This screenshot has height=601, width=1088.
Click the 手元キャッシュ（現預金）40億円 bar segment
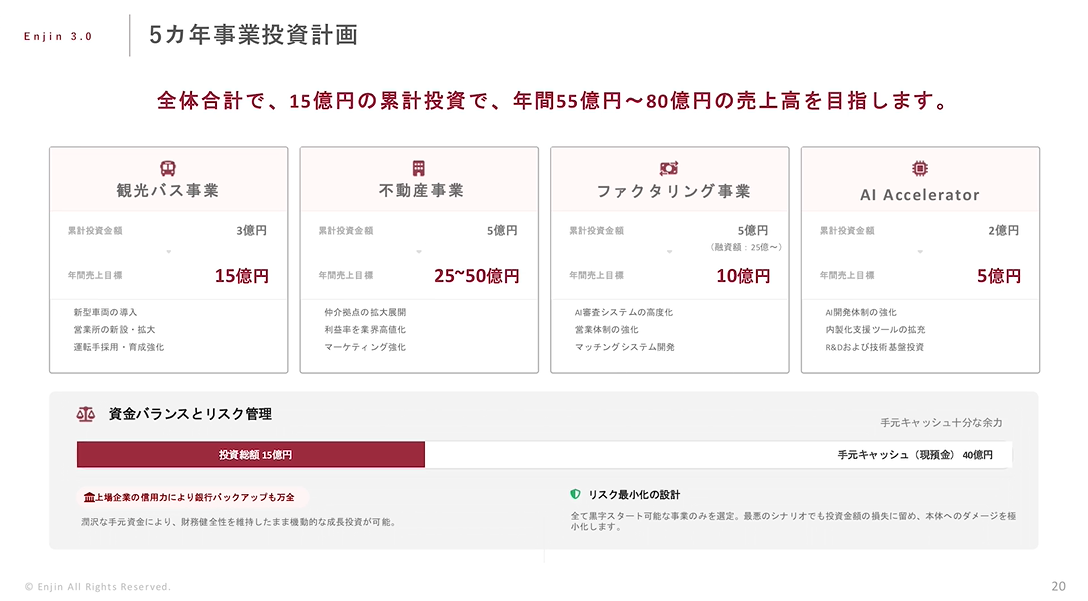(x=718, y=455)
